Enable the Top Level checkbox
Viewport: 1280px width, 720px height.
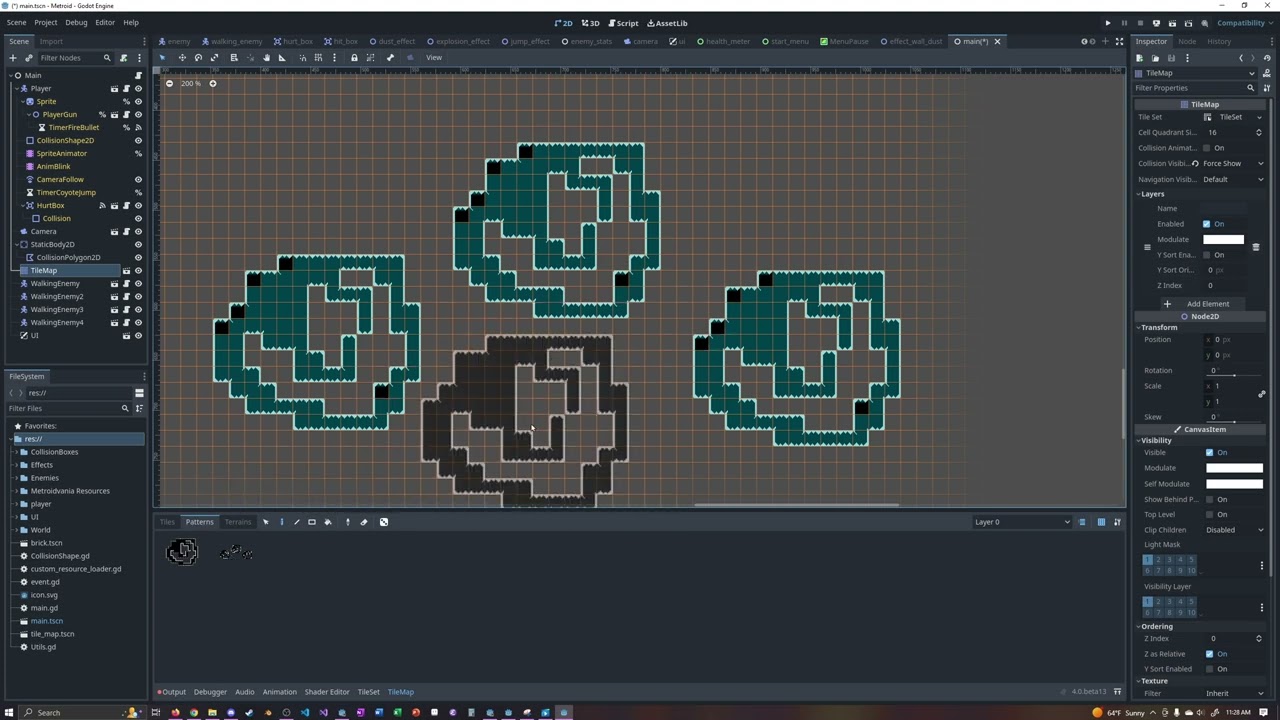pos(1210,514)
